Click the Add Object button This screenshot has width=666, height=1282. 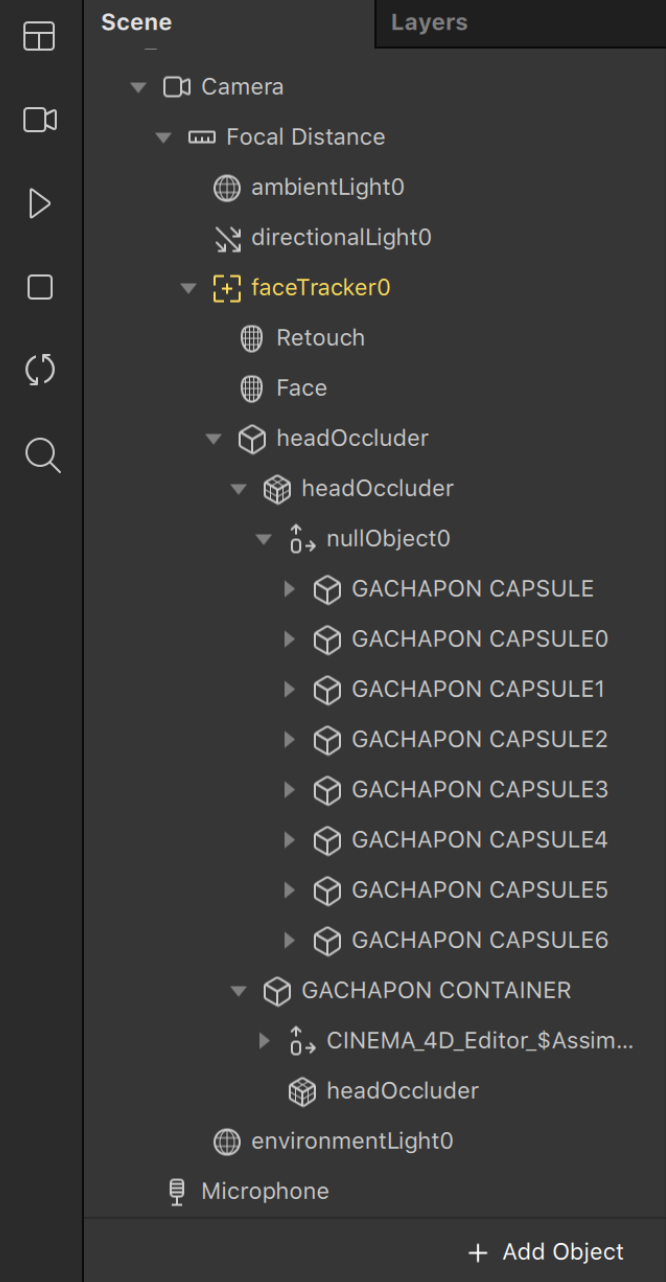[546, 1252]
